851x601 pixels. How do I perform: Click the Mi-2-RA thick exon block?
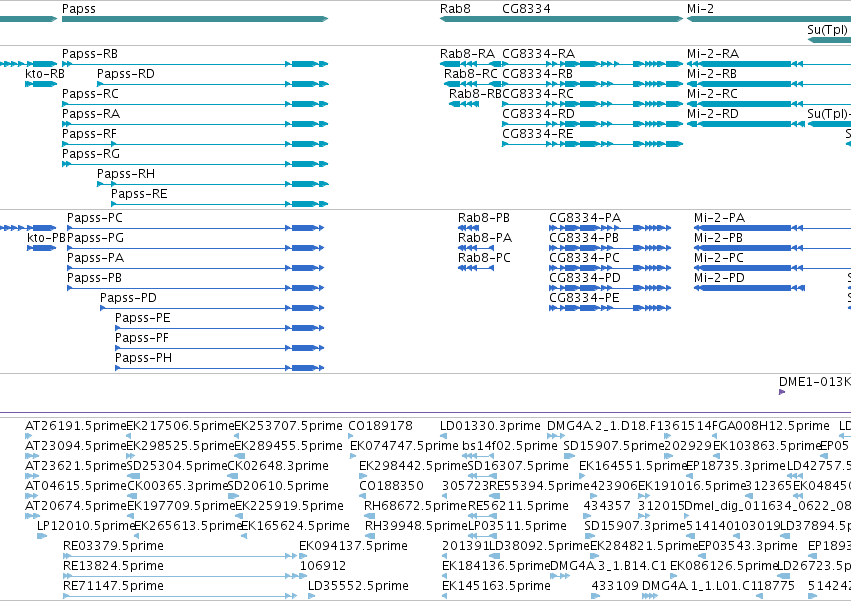point(744,64)
